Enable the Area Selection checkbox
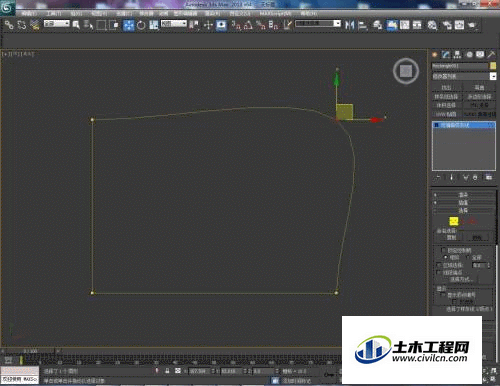The height and width of the screenshot is (386, 500). pos(439,265)
